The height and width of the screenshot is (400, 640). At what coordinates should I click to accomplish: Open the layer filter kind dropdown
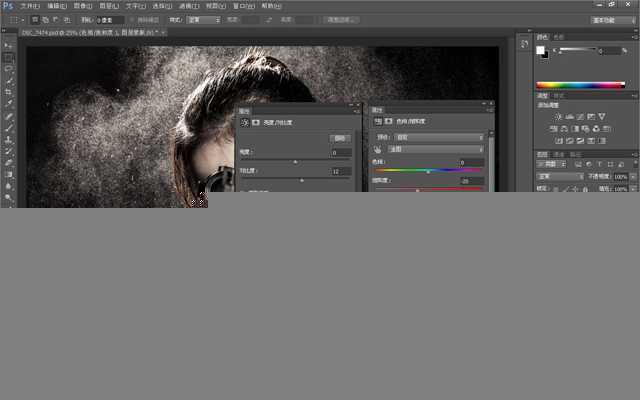click(x=552, y=164)
